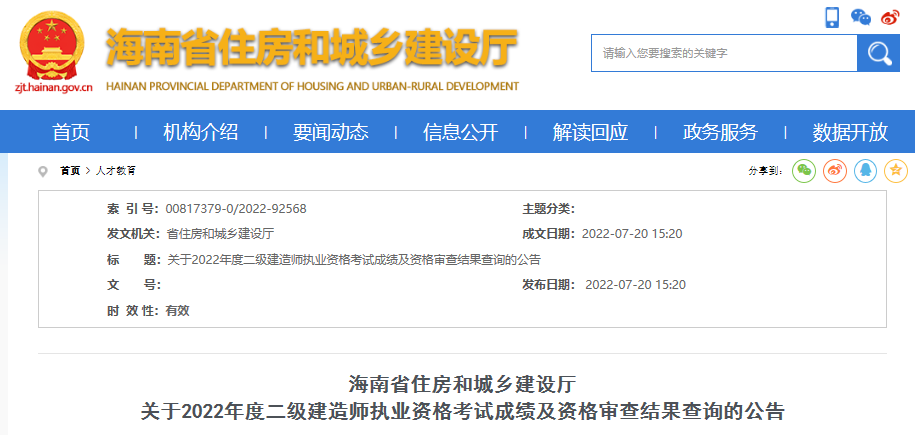Image resolution: width=915 pixels, height=435 pixels.
Task: Select index number 00817379-0/2022-92568
Action: 236,208
